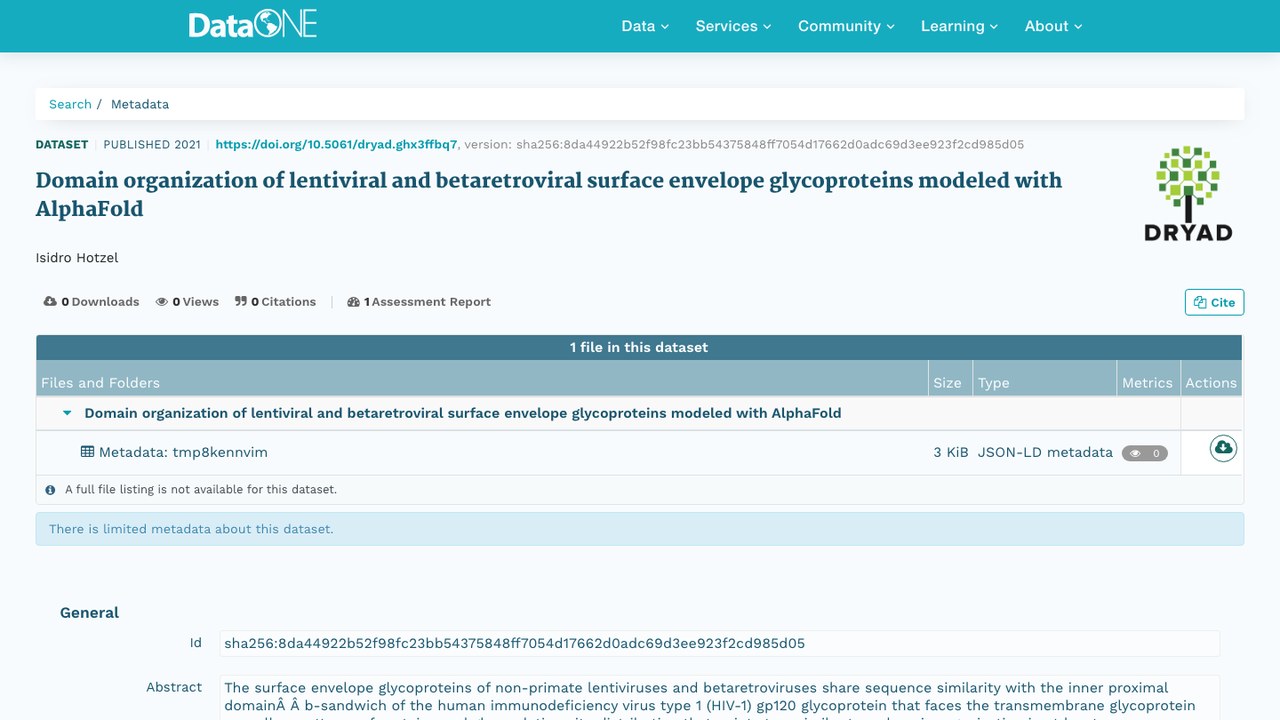This screenshot has width=1280, height=720.
Task: Click the Views eye icon
Action: [x=162, y=302]
